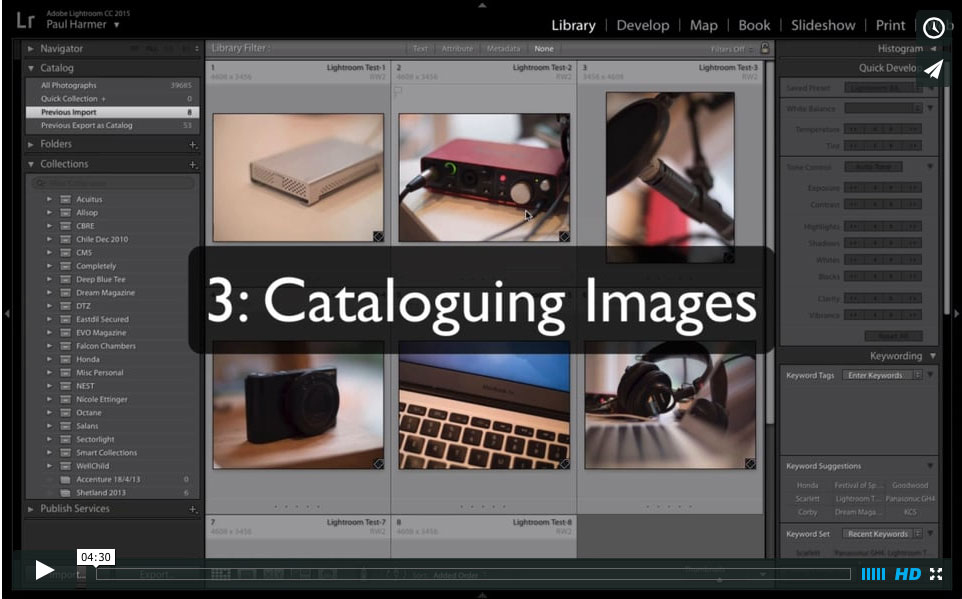Collapse the Keywording panel

coord(933,356)
